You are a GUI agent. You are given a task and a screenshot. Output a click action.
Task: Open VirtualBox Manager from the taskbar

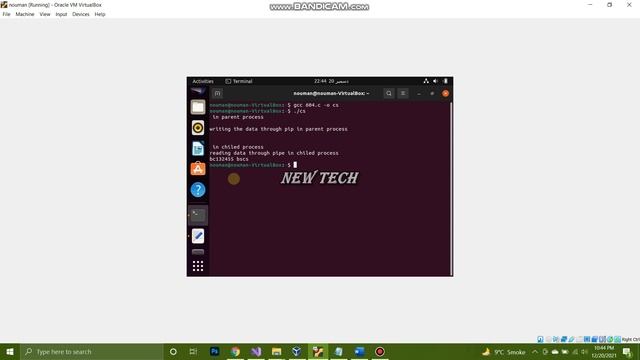click(297, 351)
